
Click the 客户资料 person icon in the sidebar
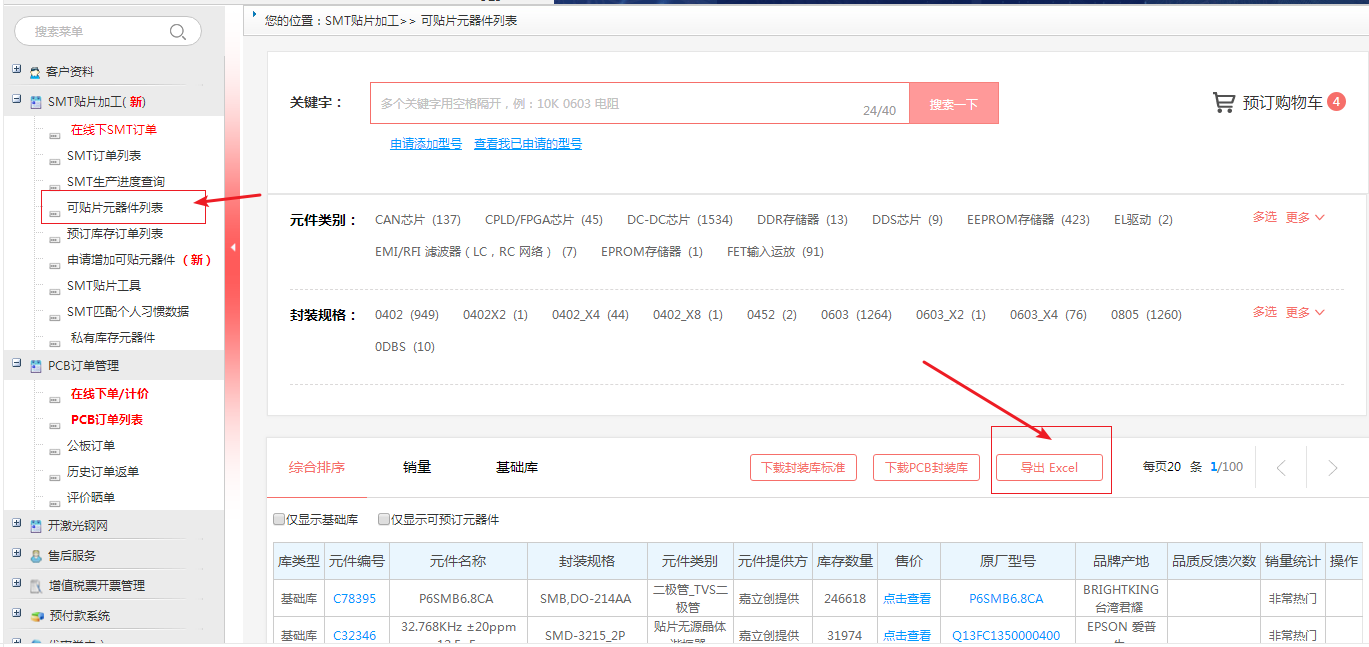[35, 72]
